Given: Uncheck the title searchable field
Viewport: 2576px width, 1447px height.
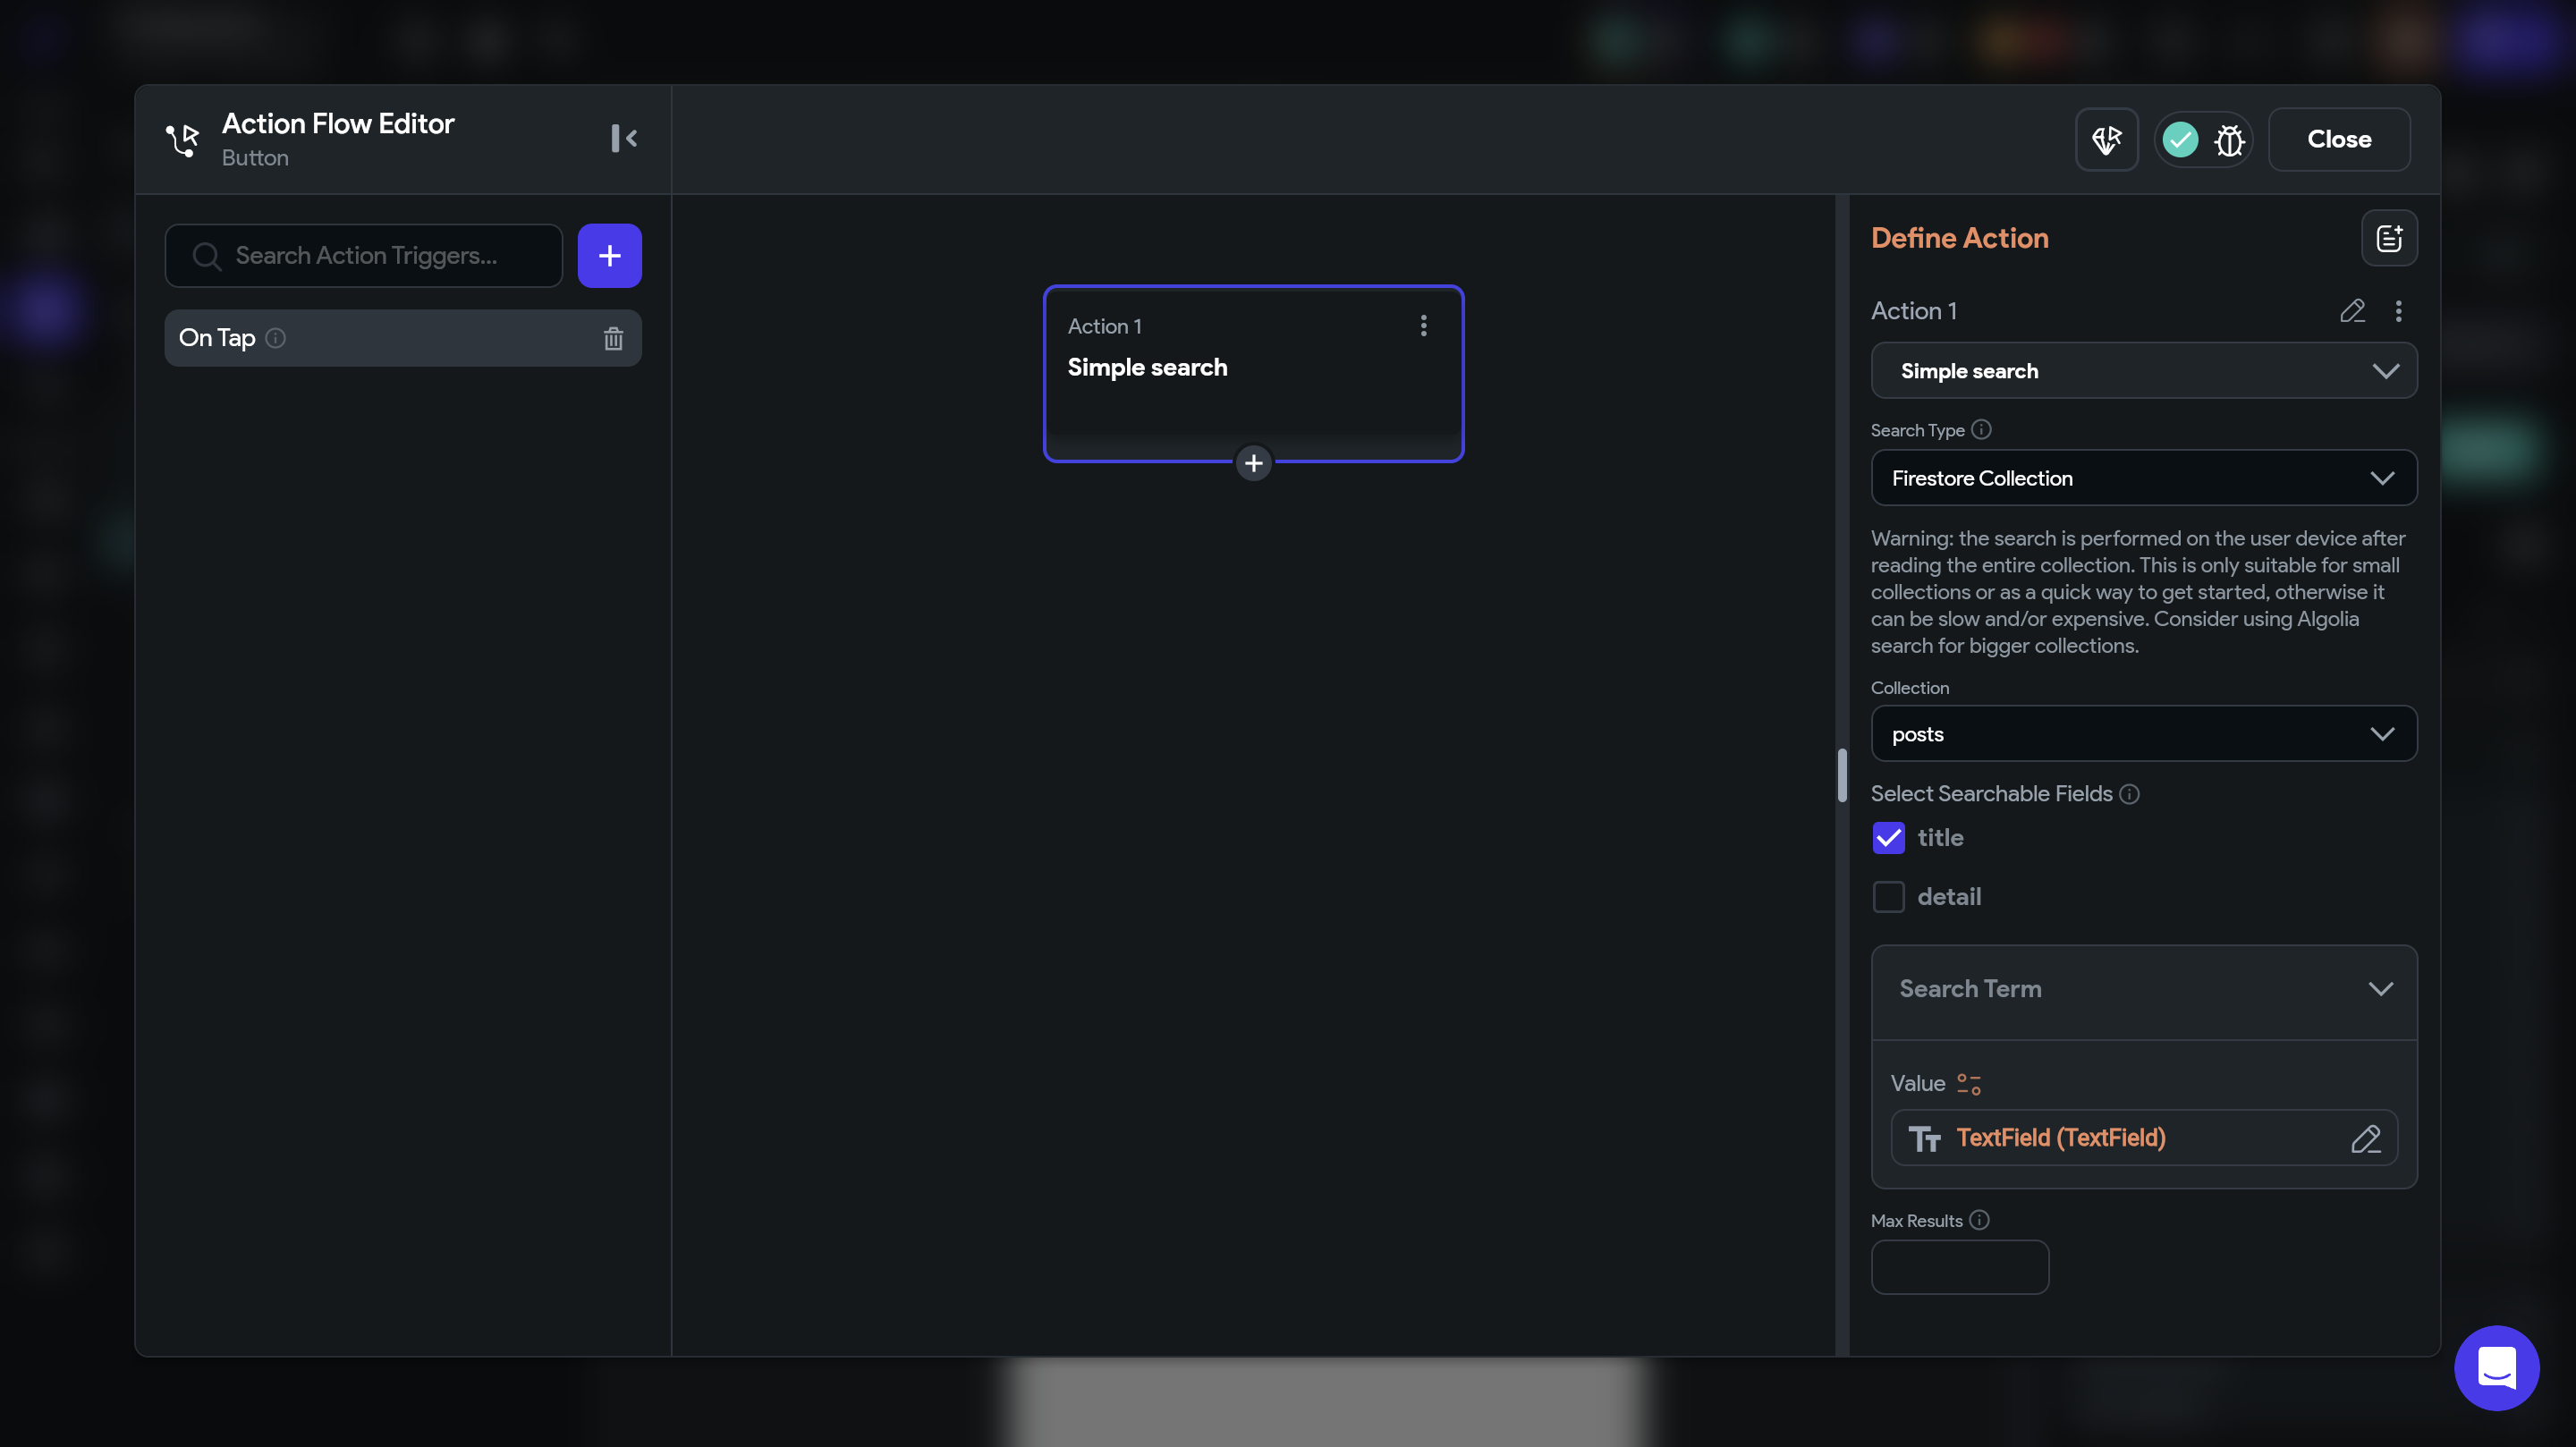Looking at the screenshot, I should point(1888,838).
